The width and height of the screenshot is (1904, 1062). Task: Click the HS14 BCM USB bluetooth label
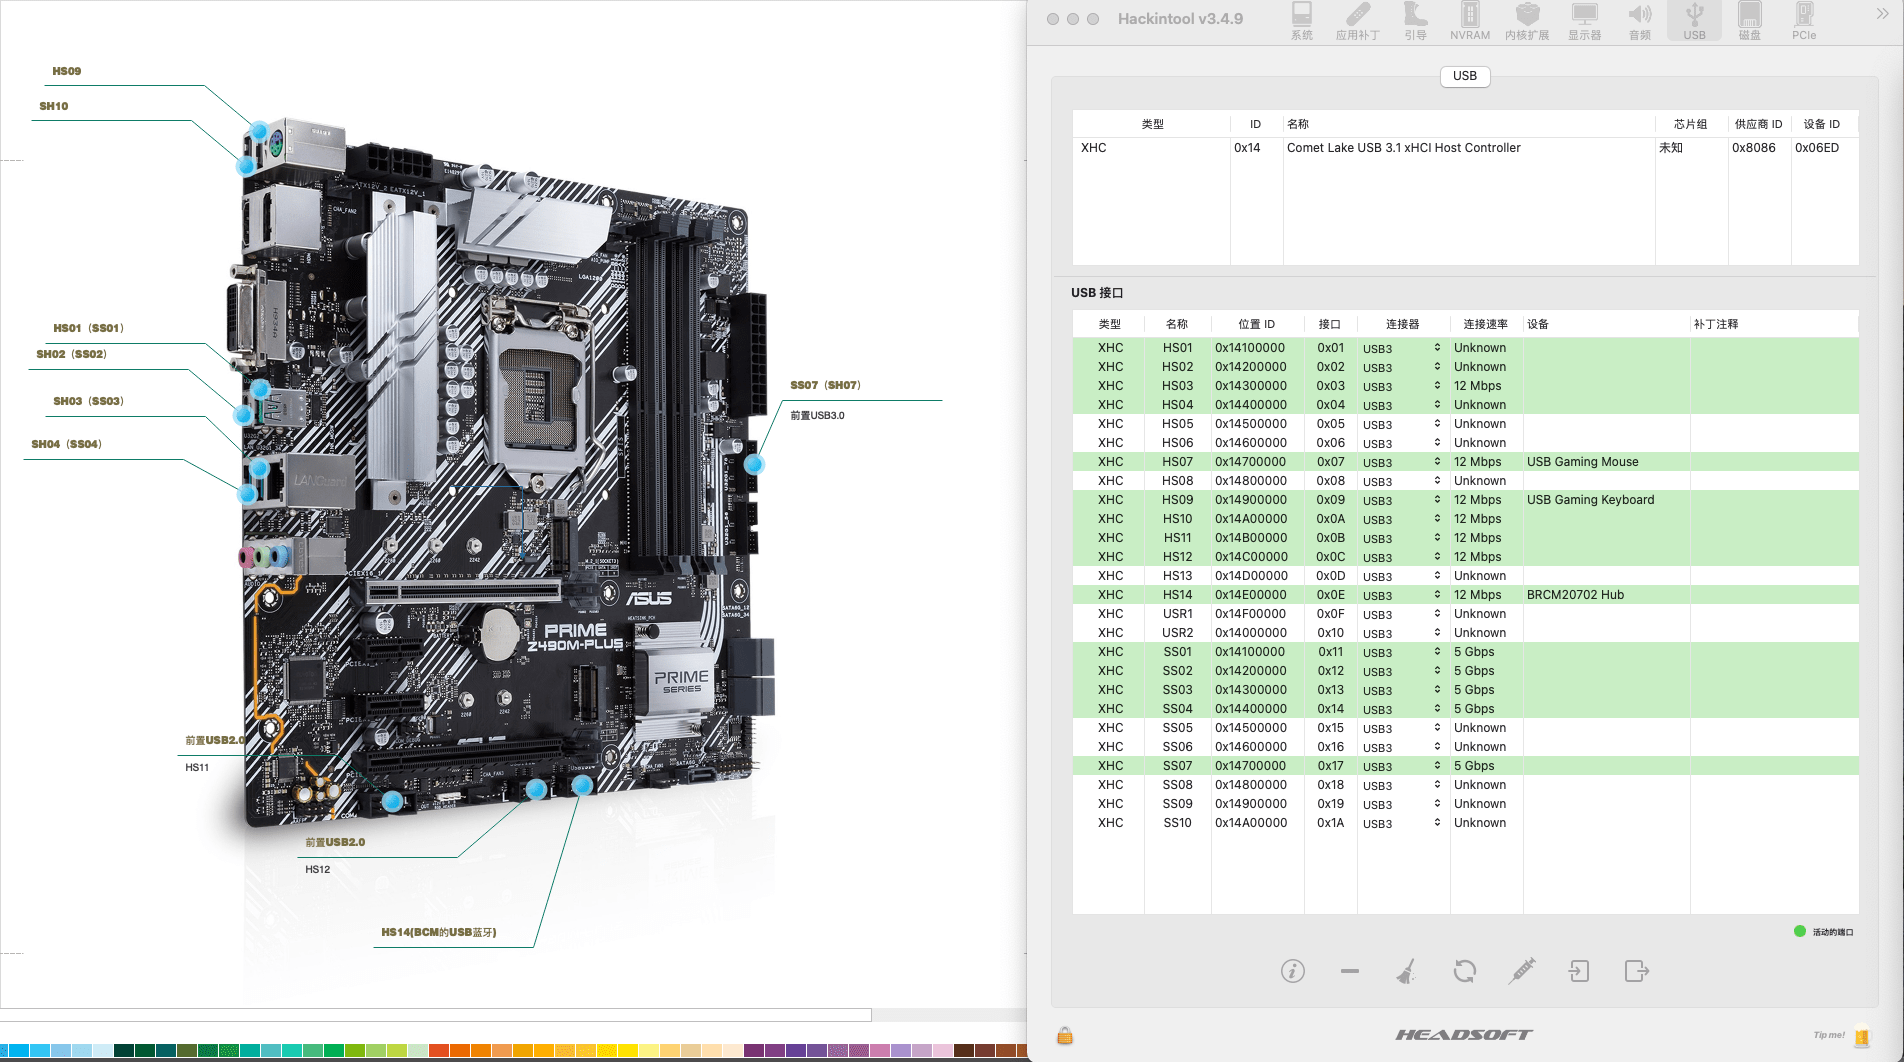(438, 932)
